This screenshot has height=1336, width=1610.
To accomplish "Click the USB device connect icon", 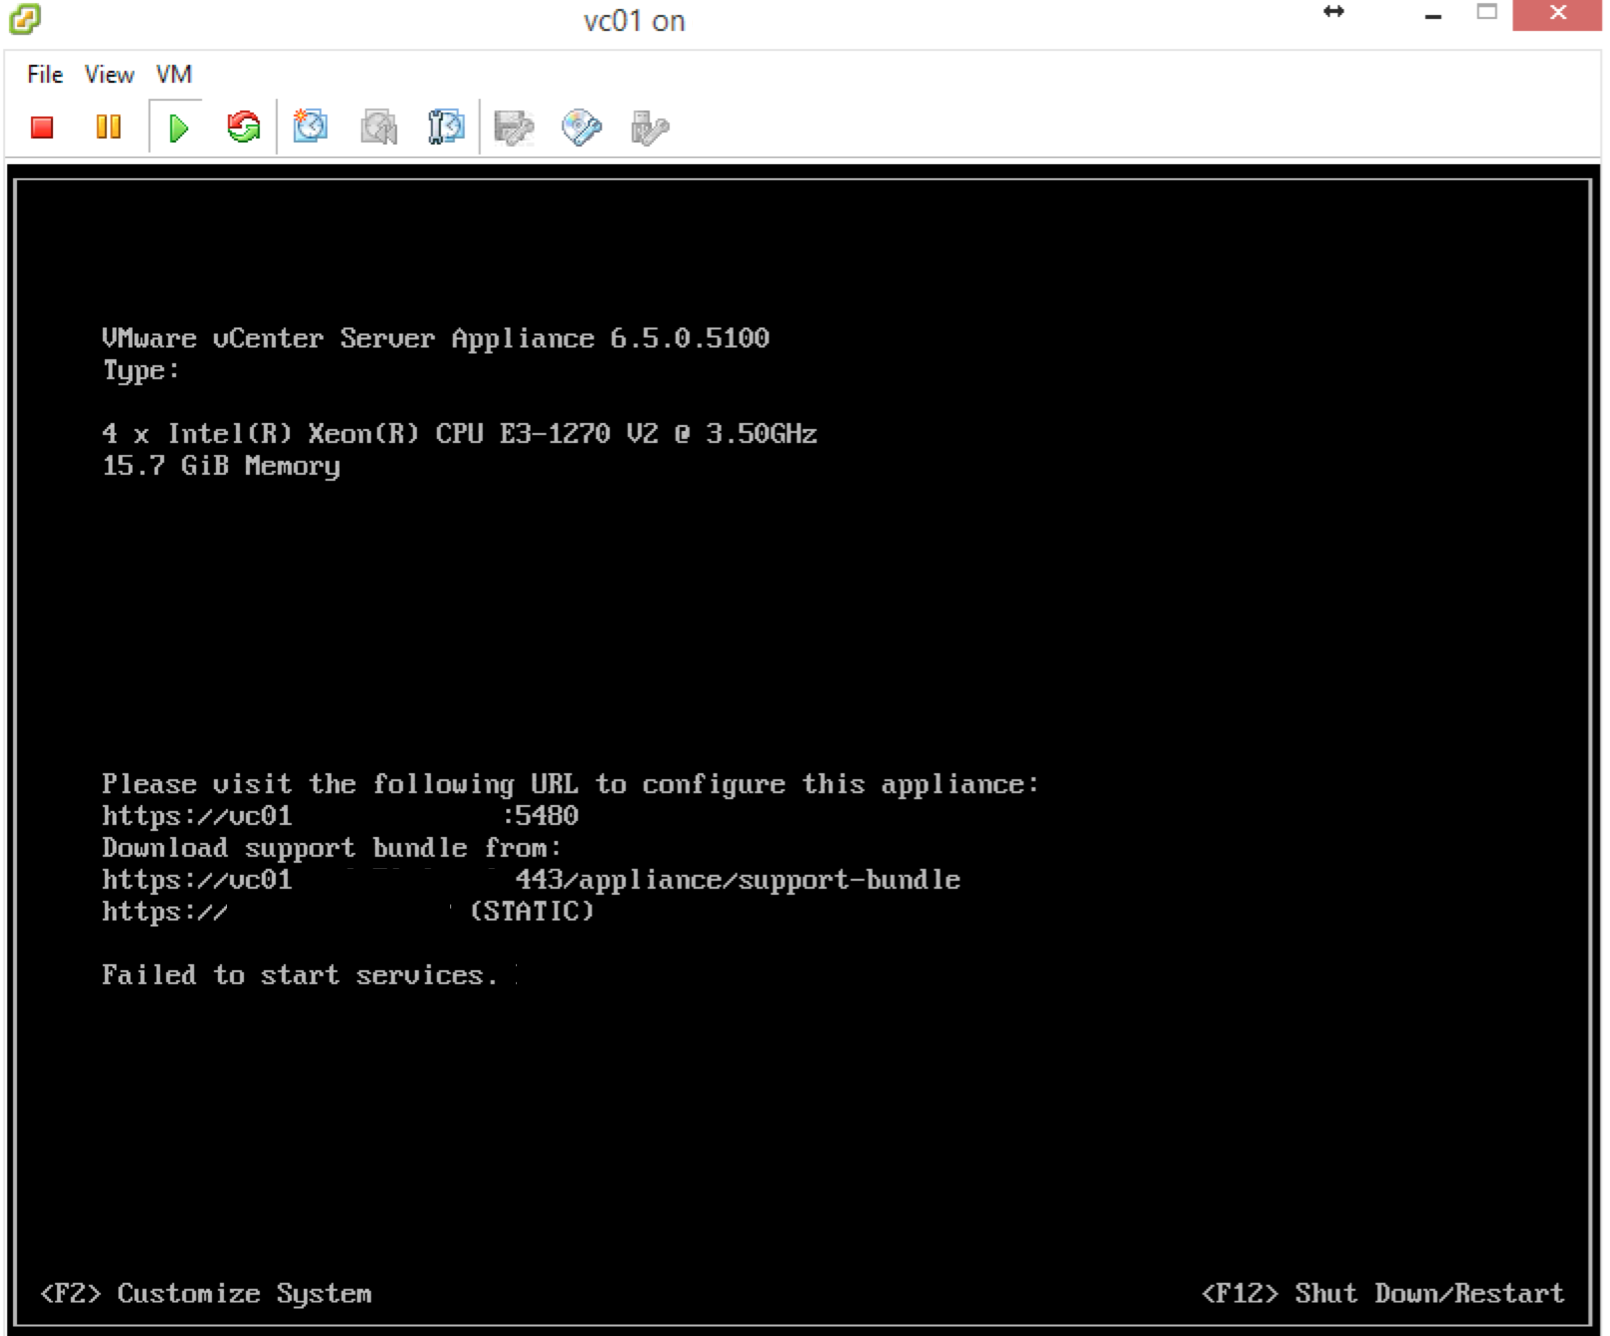I will [649, 127].
